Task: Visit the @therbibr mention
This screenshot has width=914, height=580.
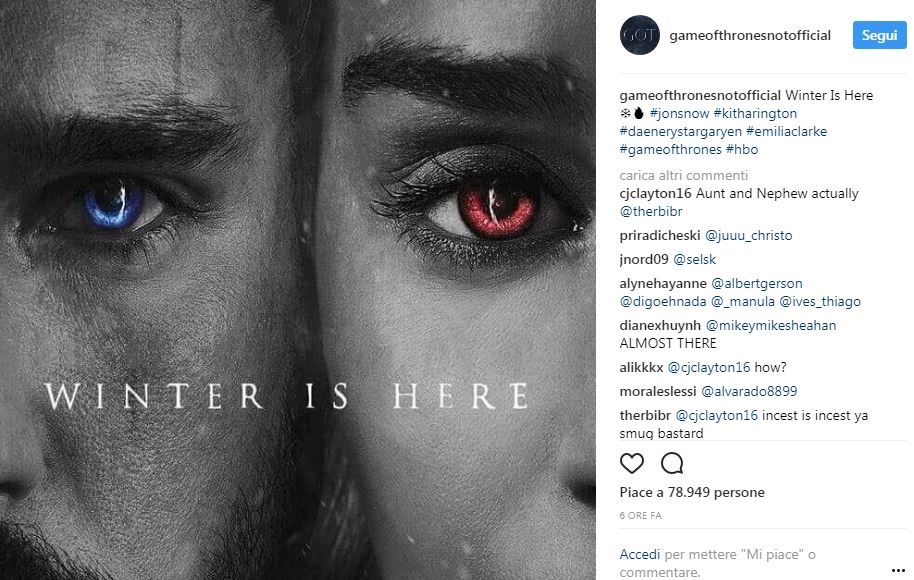Action: click(x=651, y=212)
